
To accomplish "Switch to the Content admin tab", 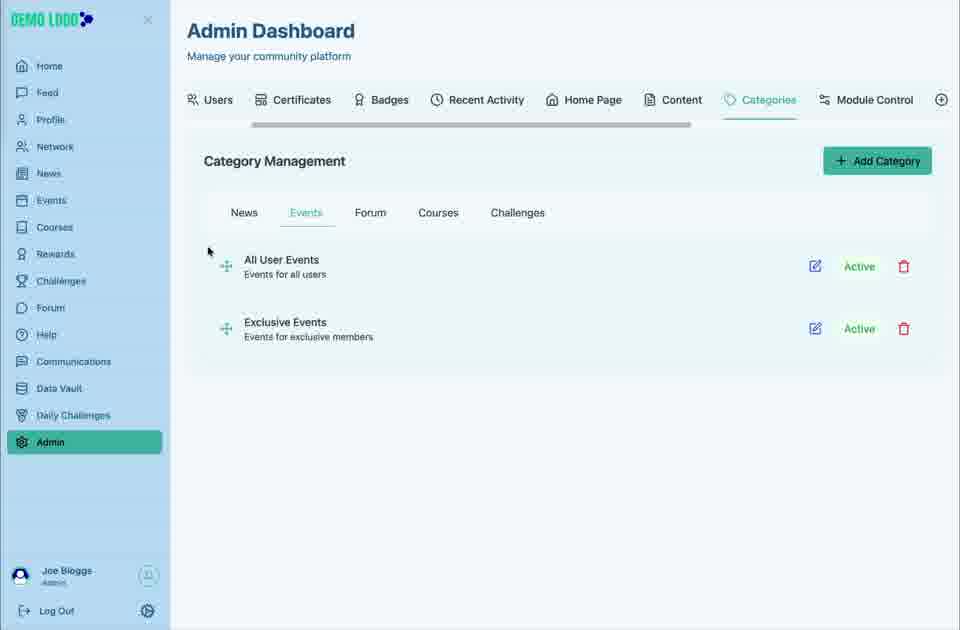I will [x=673, y=100].
